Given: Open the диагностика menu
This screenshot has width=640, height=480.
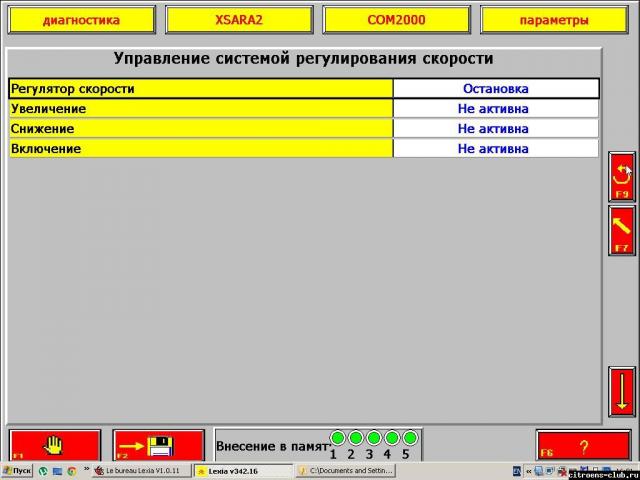Looking at the screenshot, I should click(x=81, y=20).
